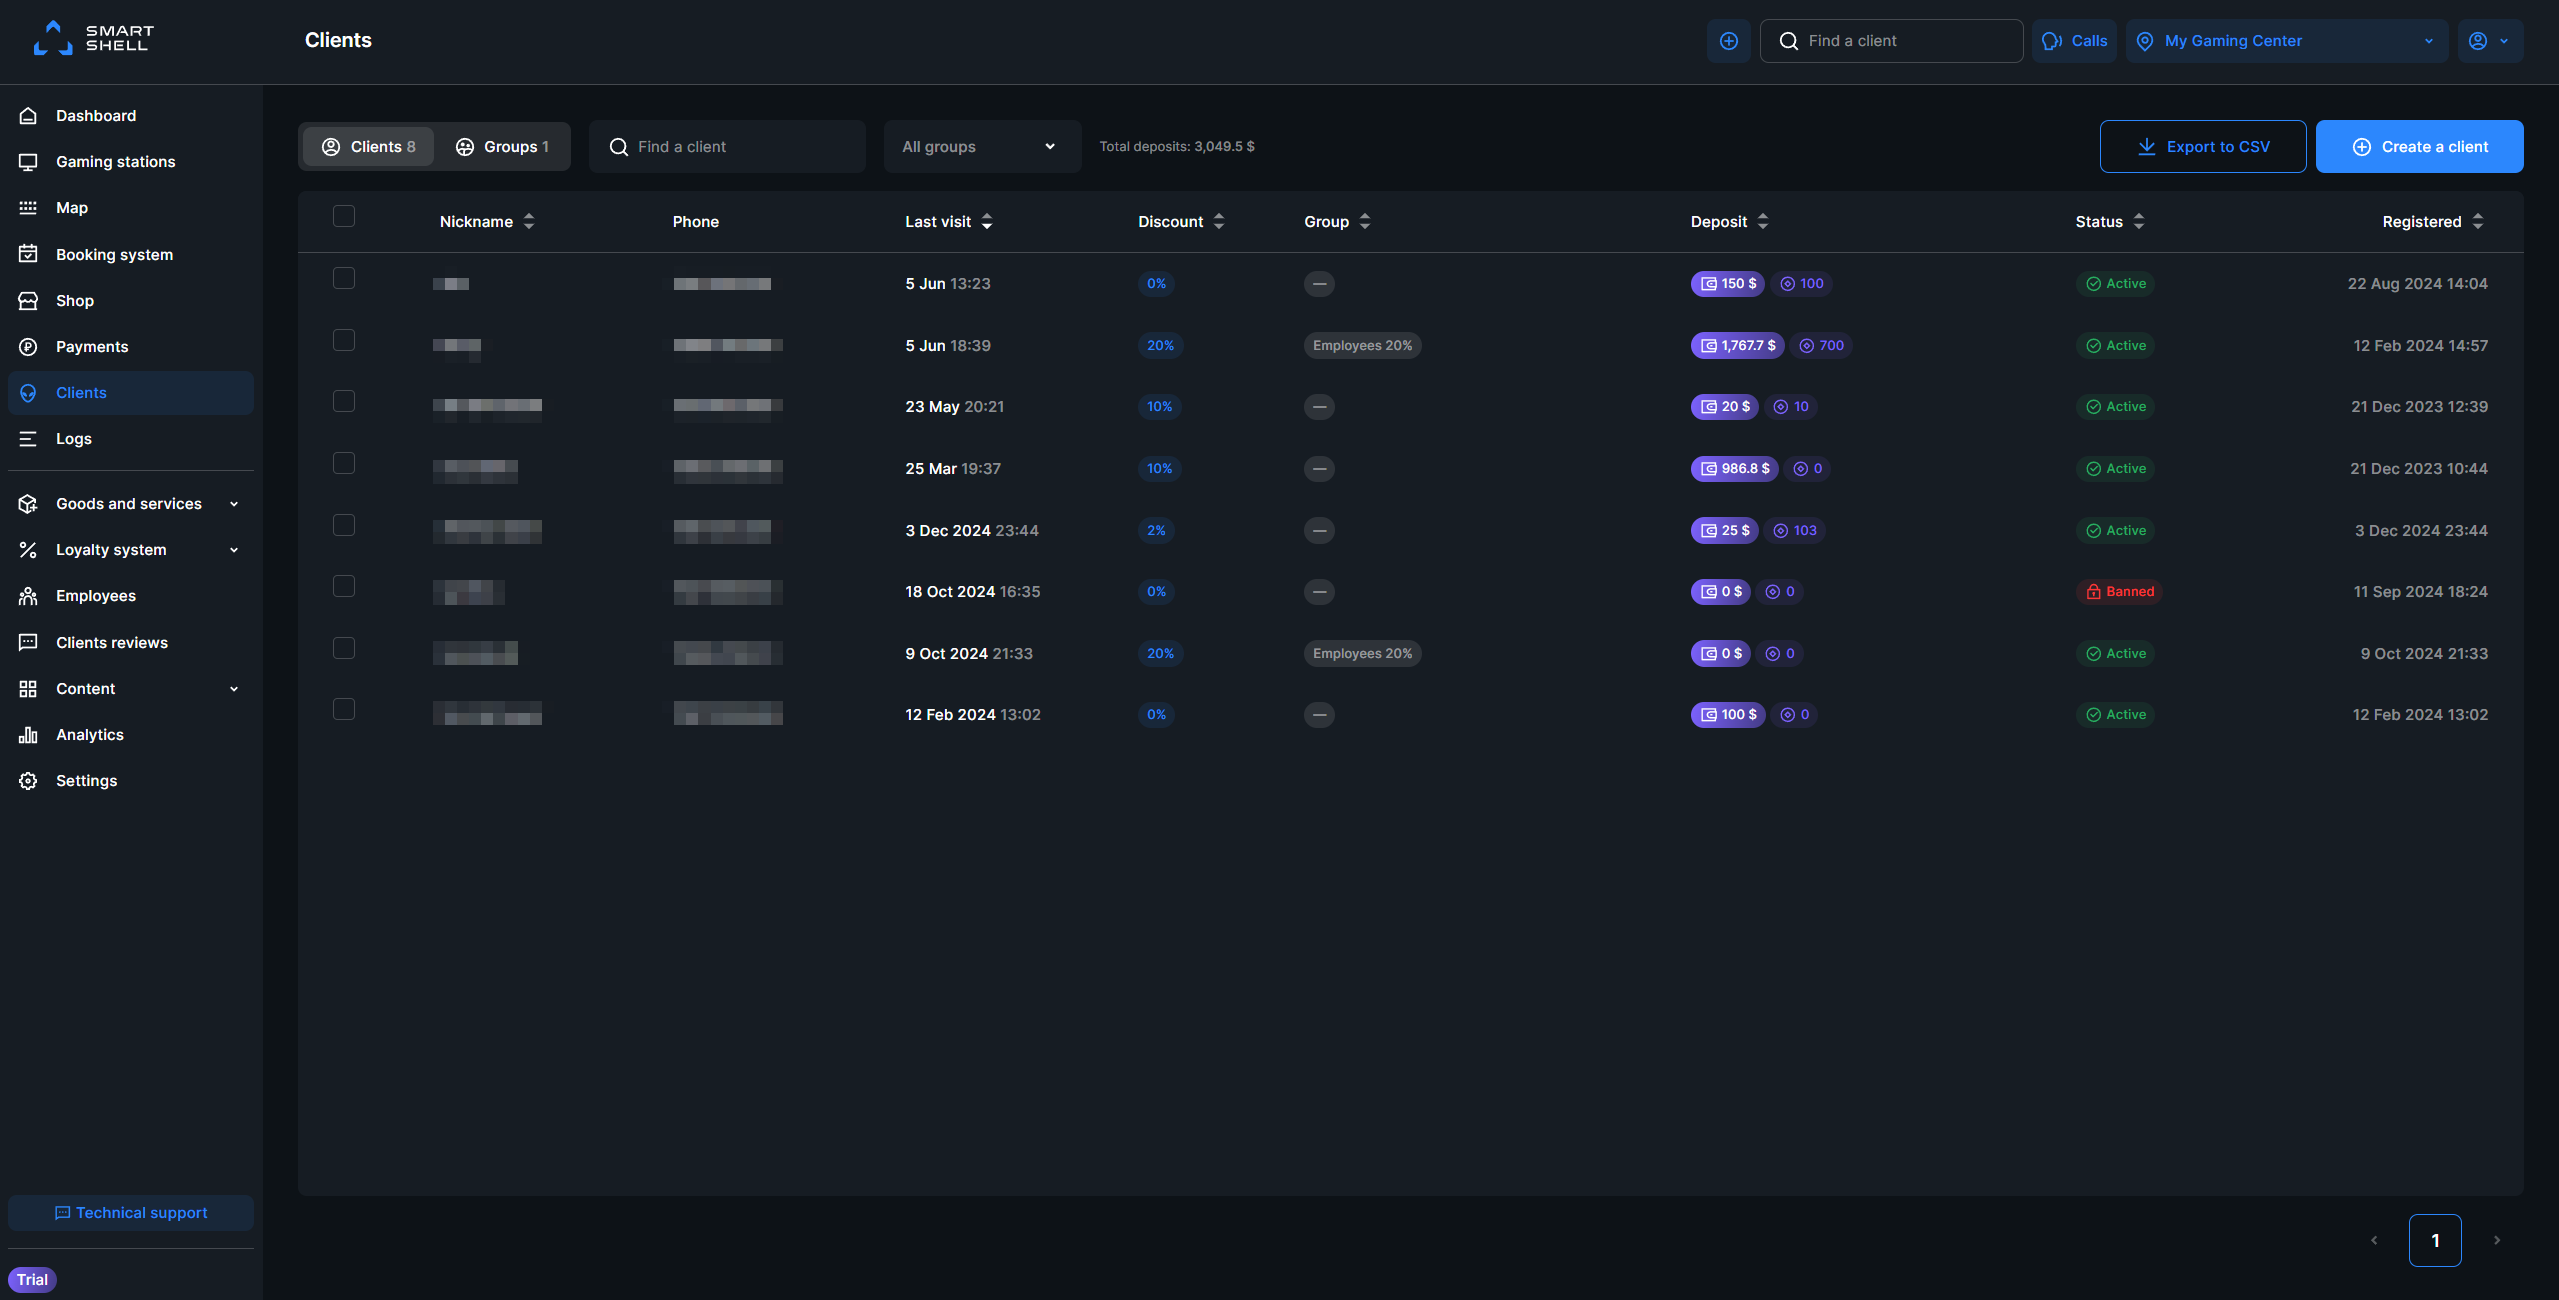Click the Analytics bar chart icon
Viewport: 2559px width, 1300px height.
tap(28, 735)
